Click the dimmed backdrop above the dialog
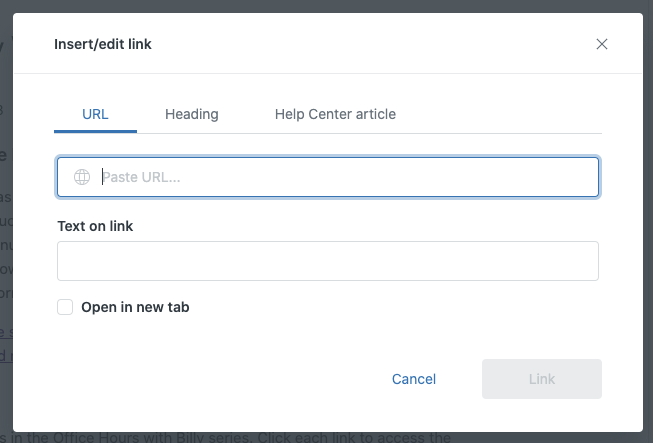Viewport: 653px width, 443px height. pos(326,6)
